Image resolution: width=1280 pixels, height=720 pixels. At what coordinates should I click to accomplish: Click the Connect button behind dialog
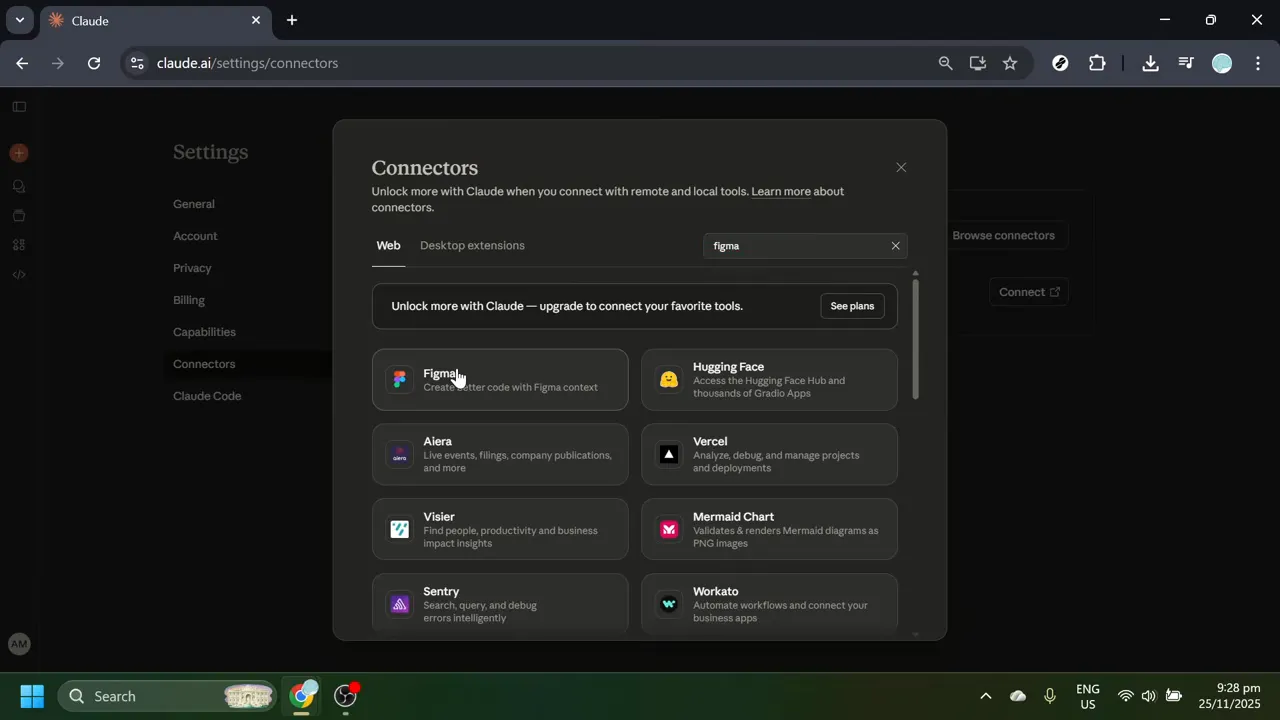(1029, 292)
